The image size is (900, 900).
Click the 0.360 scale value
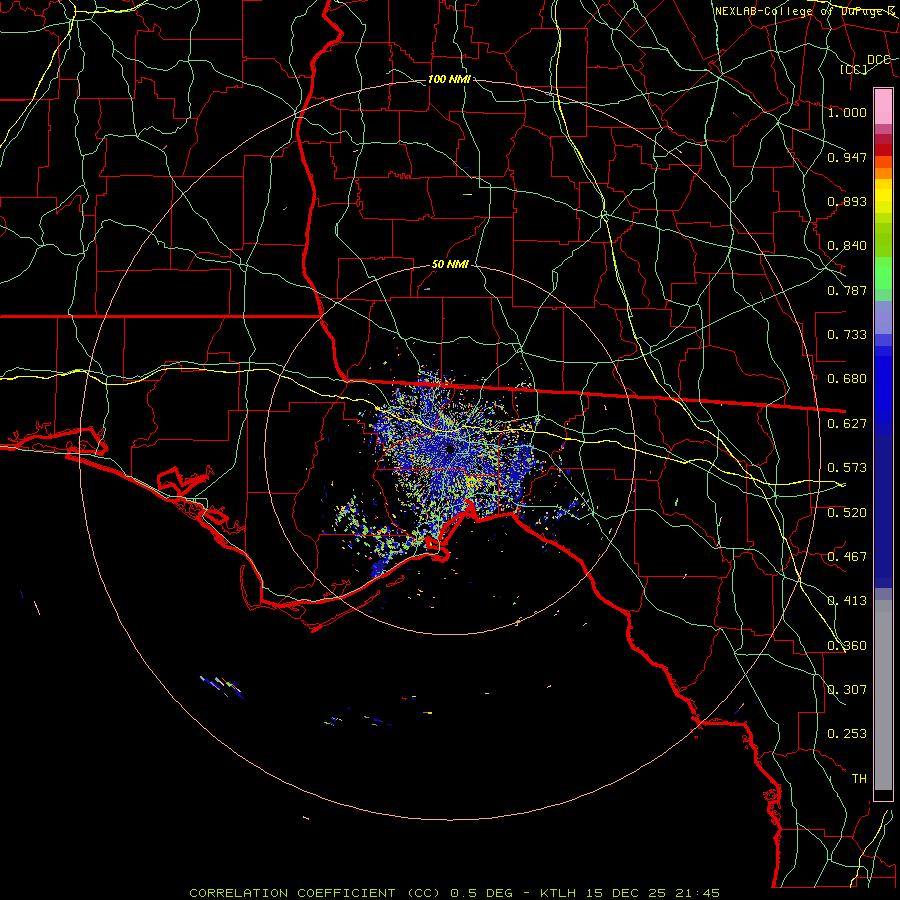tap(847, 646)
